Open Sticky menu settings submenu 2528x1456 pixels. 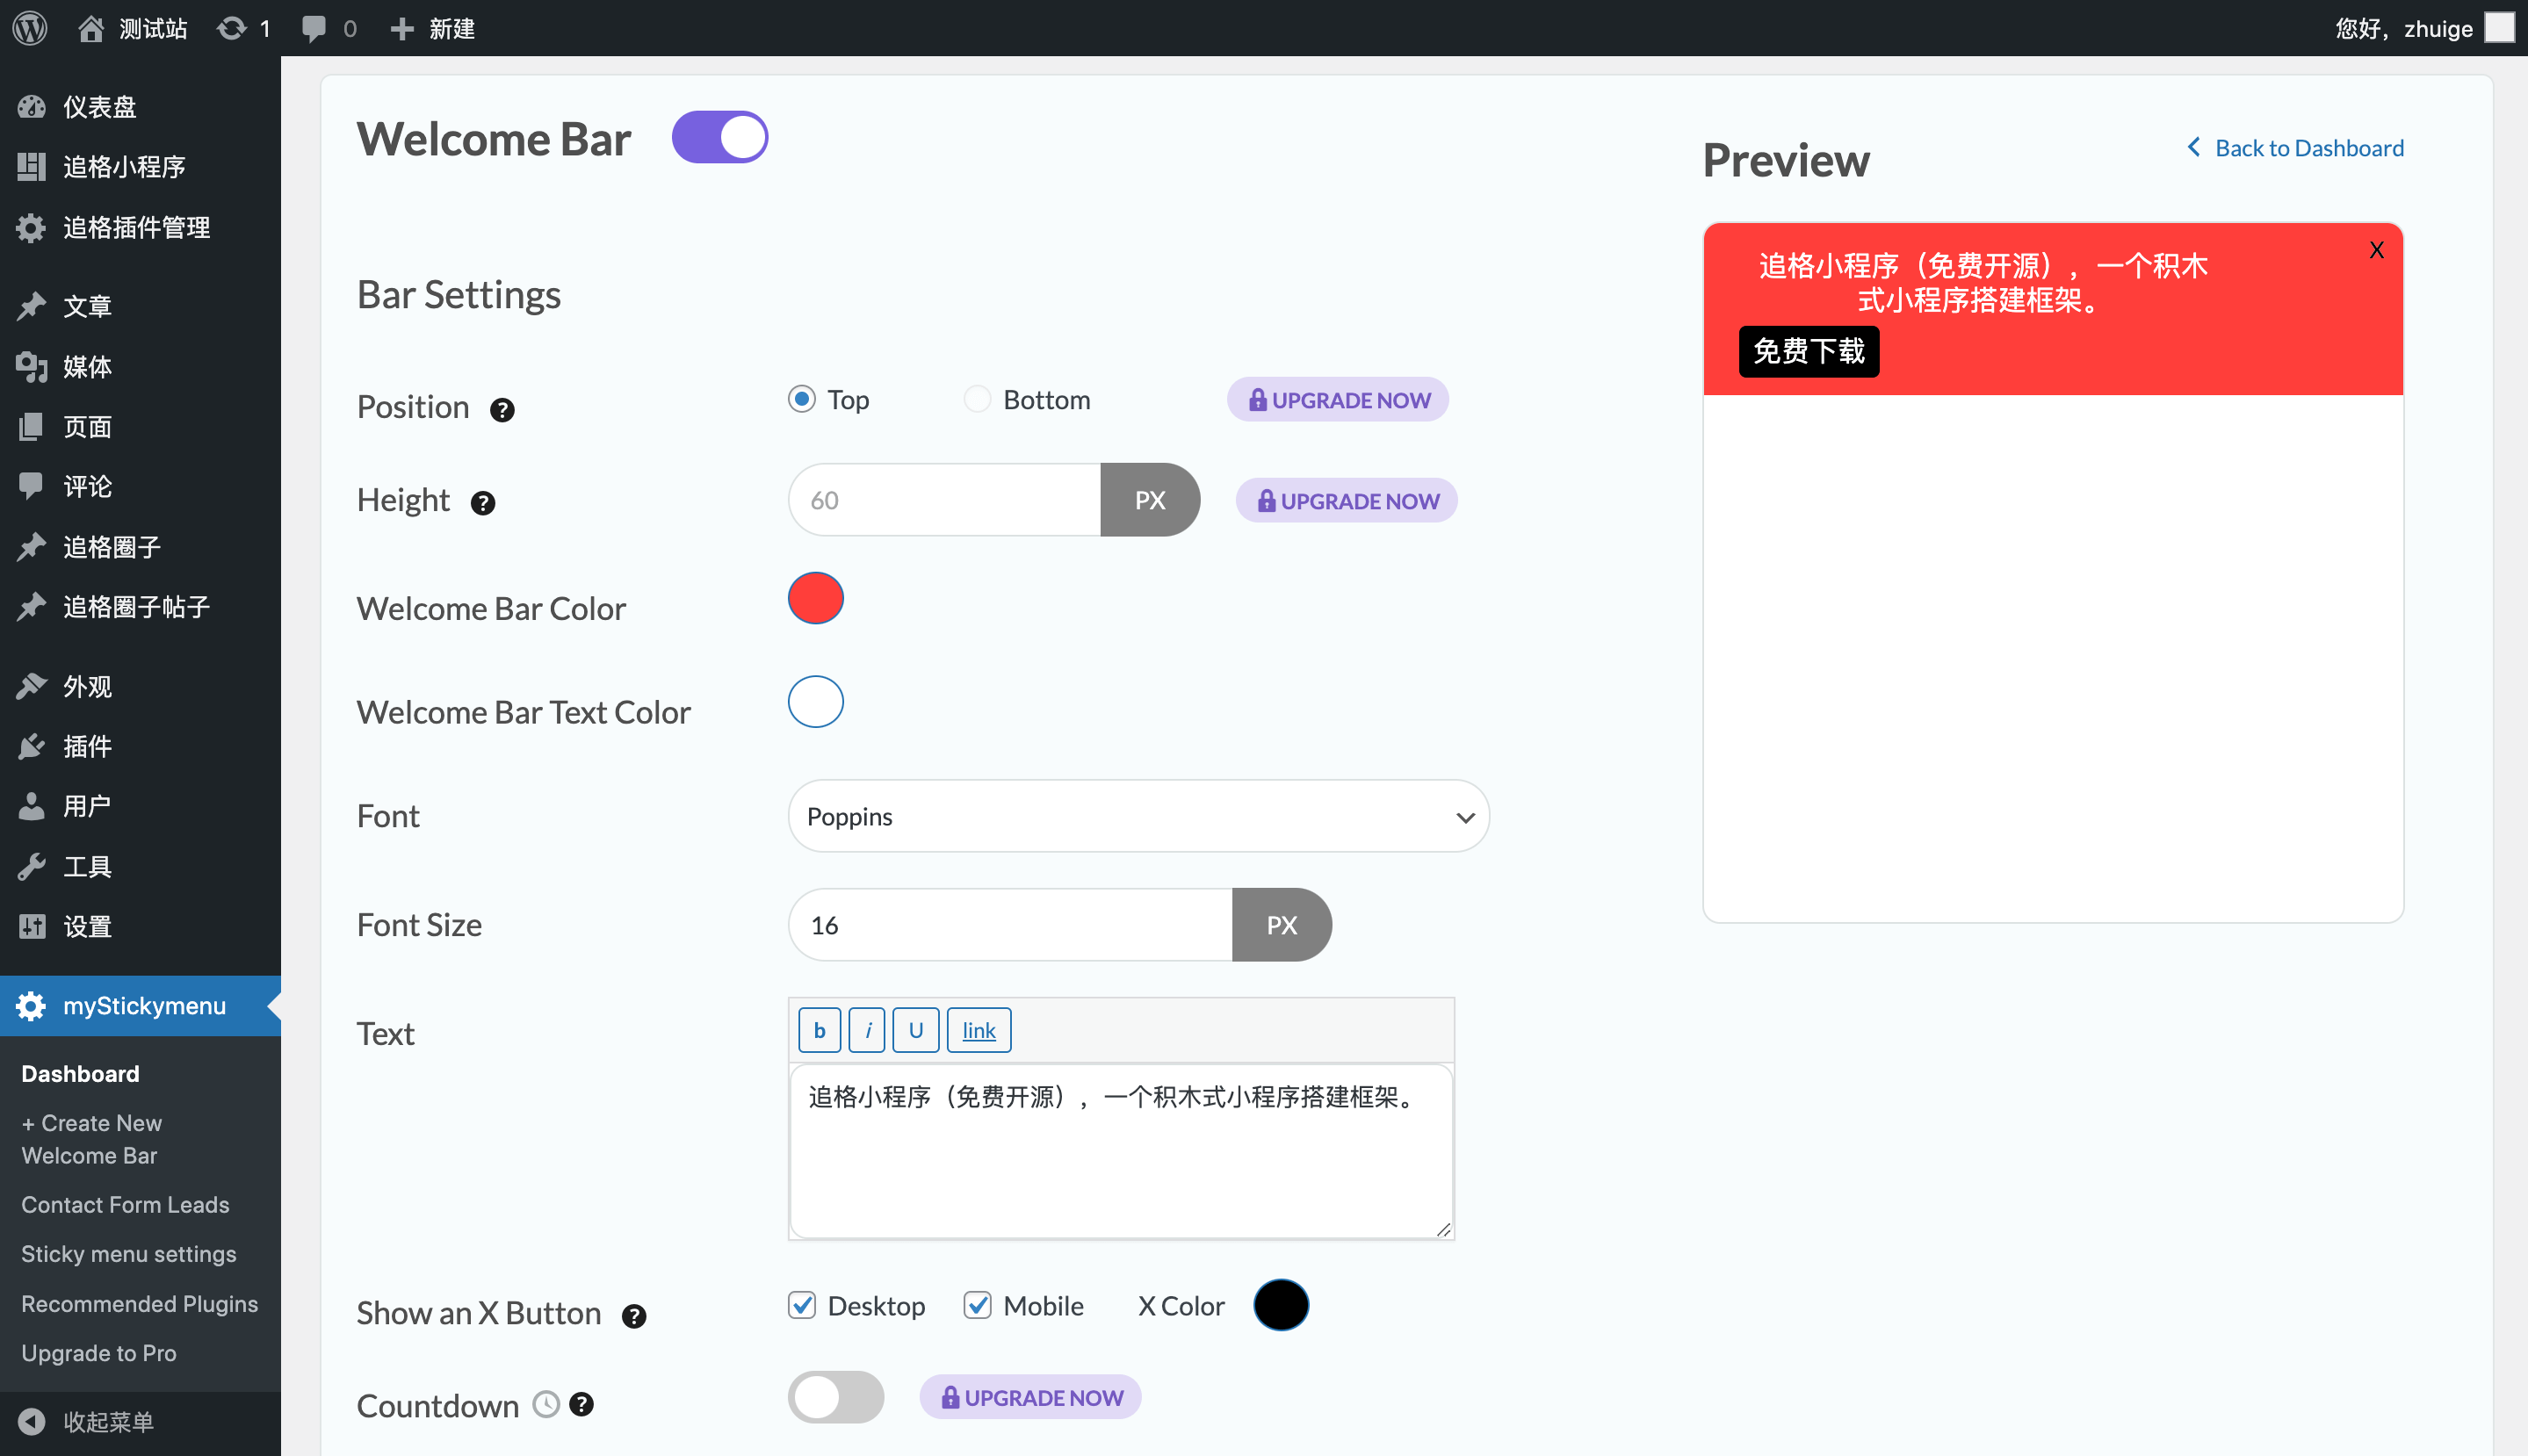129,1253
